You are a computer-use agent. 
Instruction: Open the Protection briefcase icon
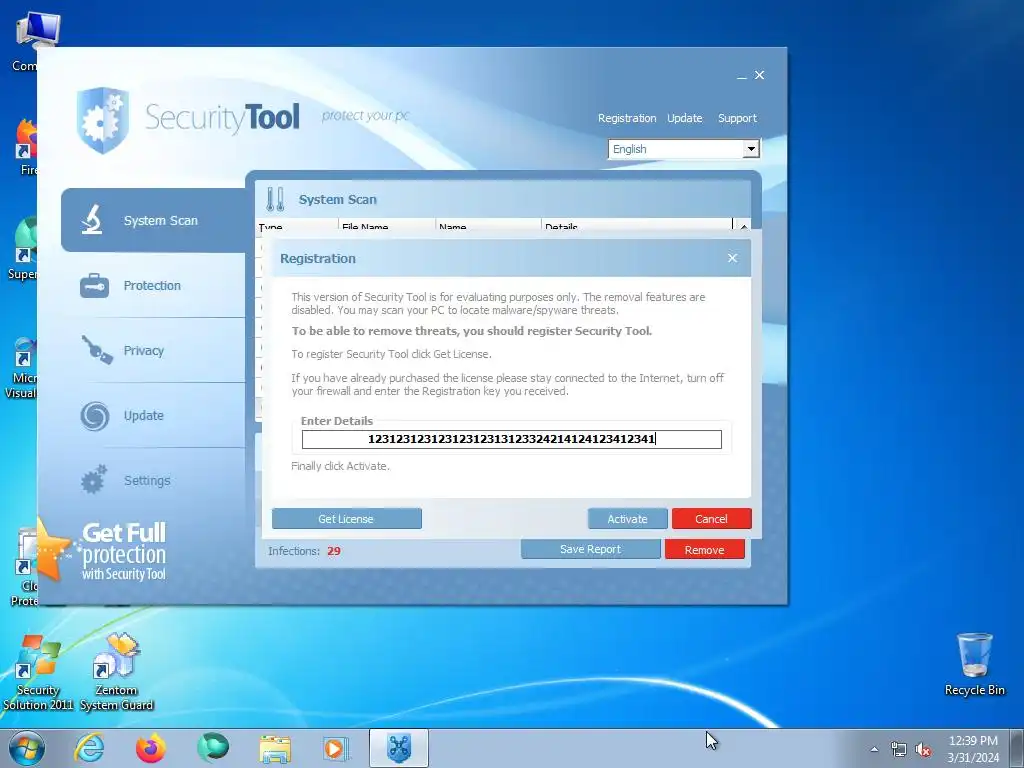[95, 285]
